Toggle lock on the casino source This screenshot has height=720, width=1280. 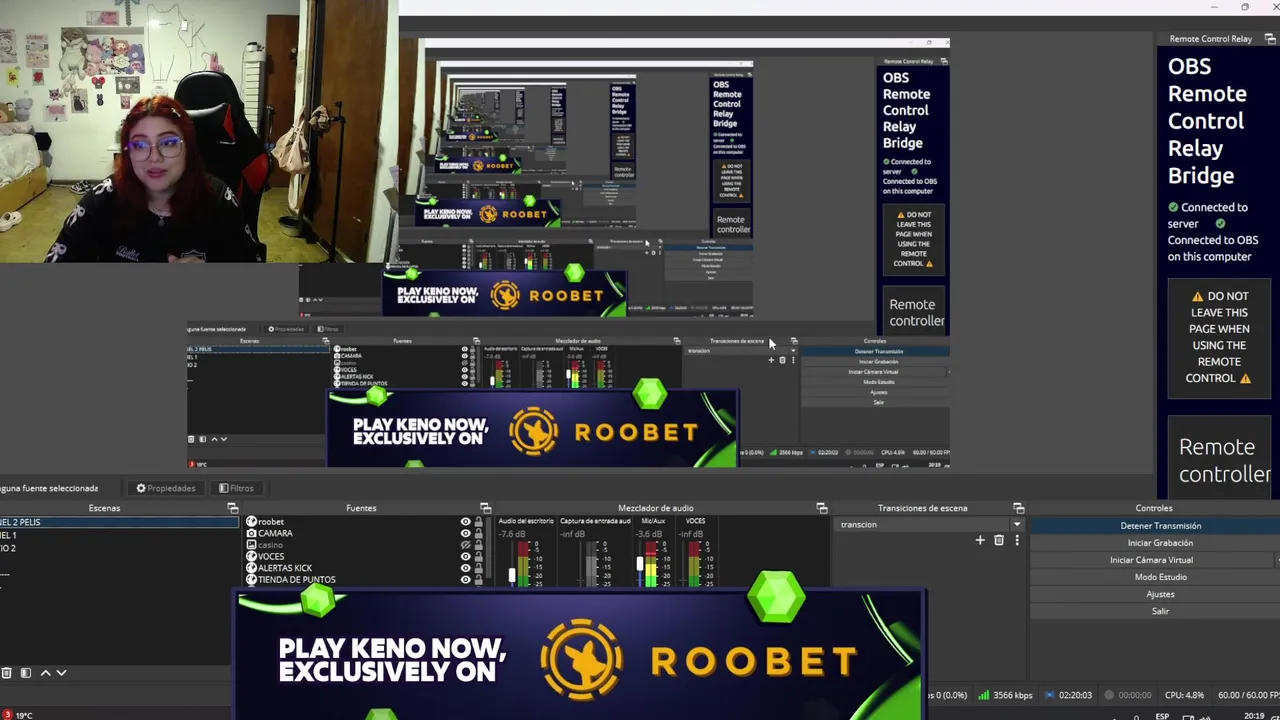[478, 545]
